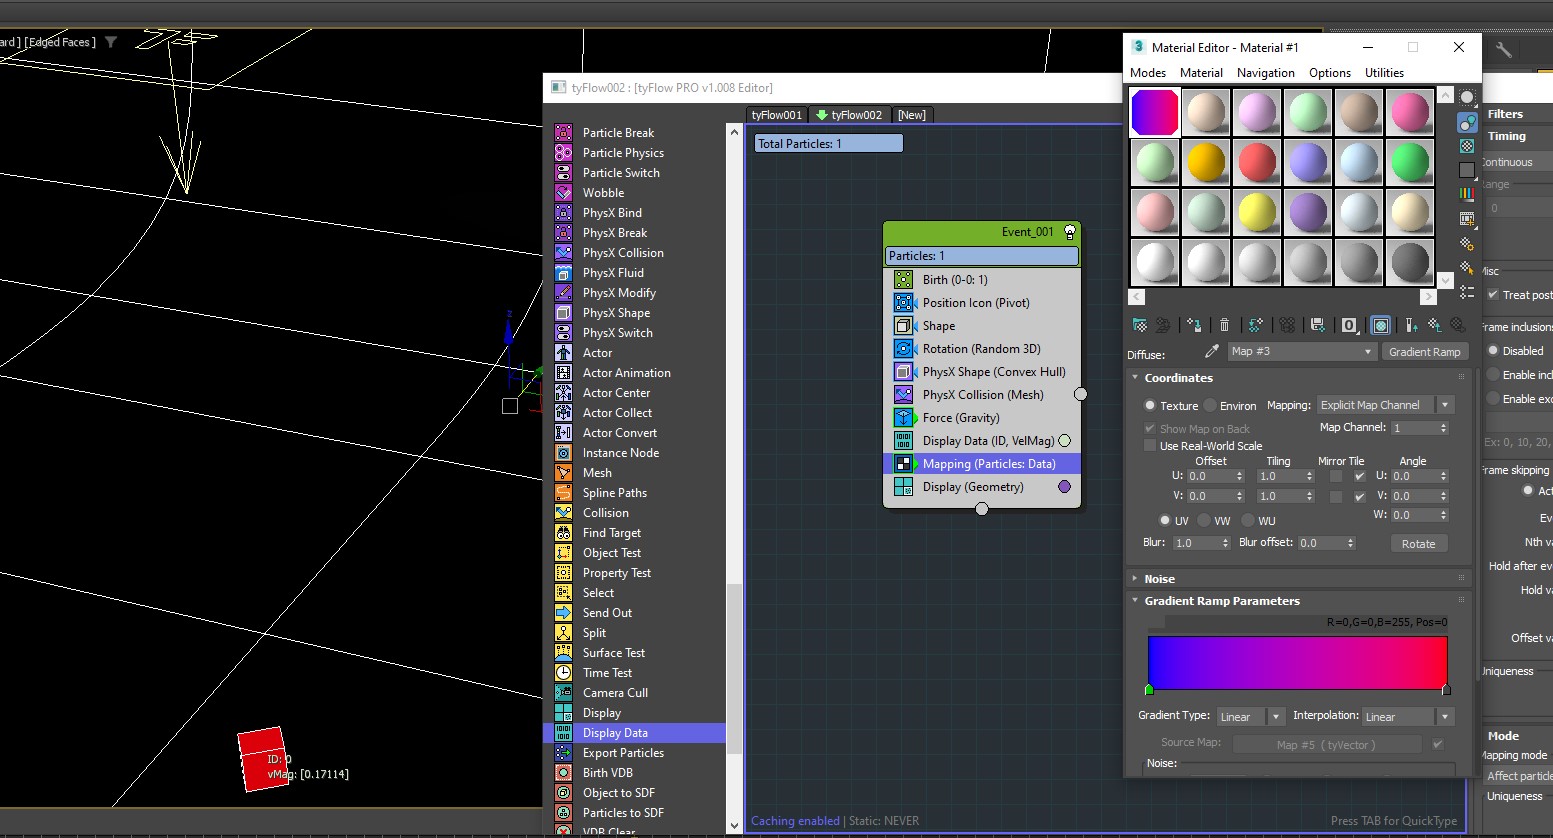Toggle the checkered Background icon
Viewport: 1553px width, 838px height.
1467,146
